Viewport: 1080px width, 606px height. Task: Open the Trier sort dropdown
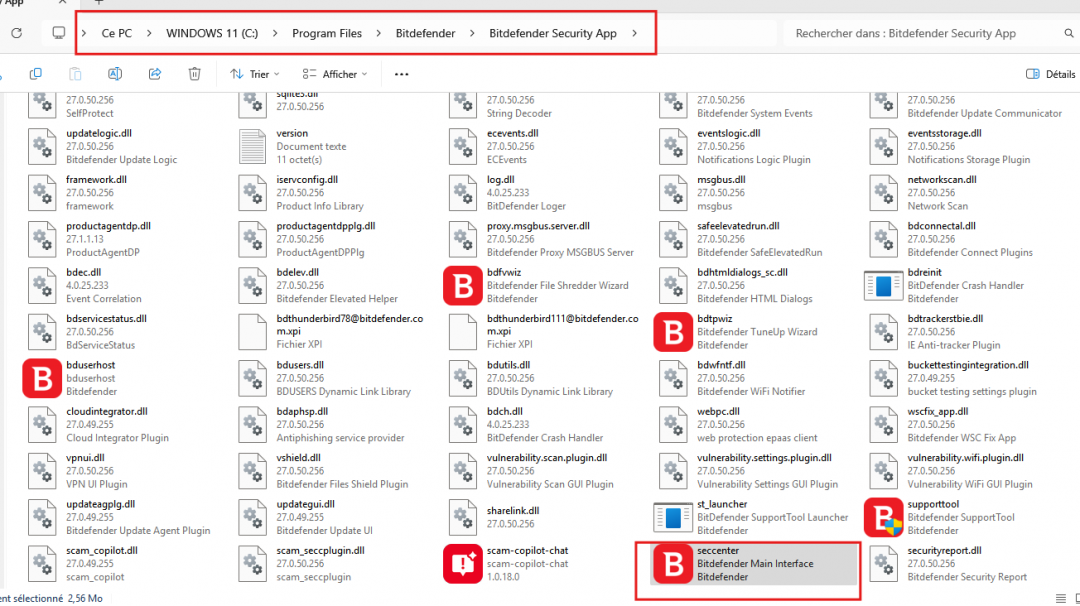click(255, 74)
